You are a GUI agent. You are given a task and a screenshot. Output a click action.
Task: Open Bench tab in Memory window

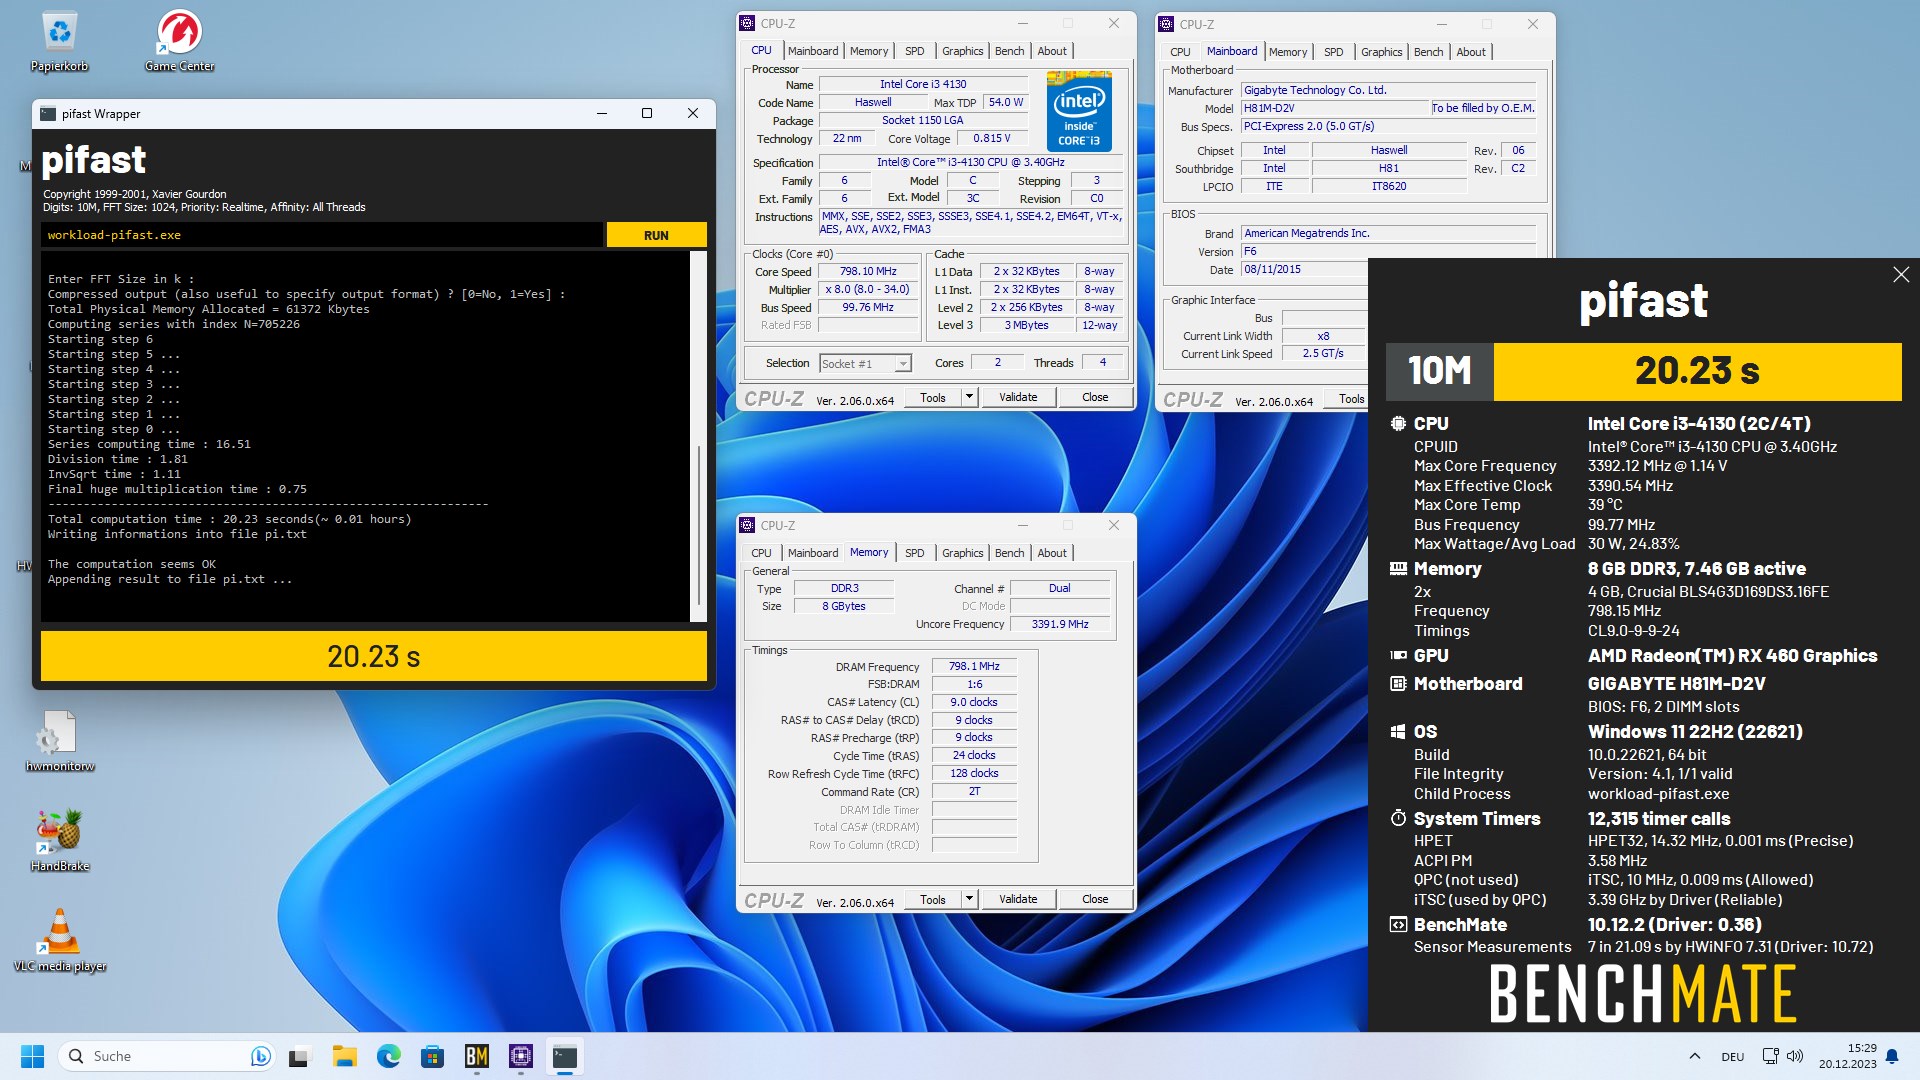click(1009, 553)
